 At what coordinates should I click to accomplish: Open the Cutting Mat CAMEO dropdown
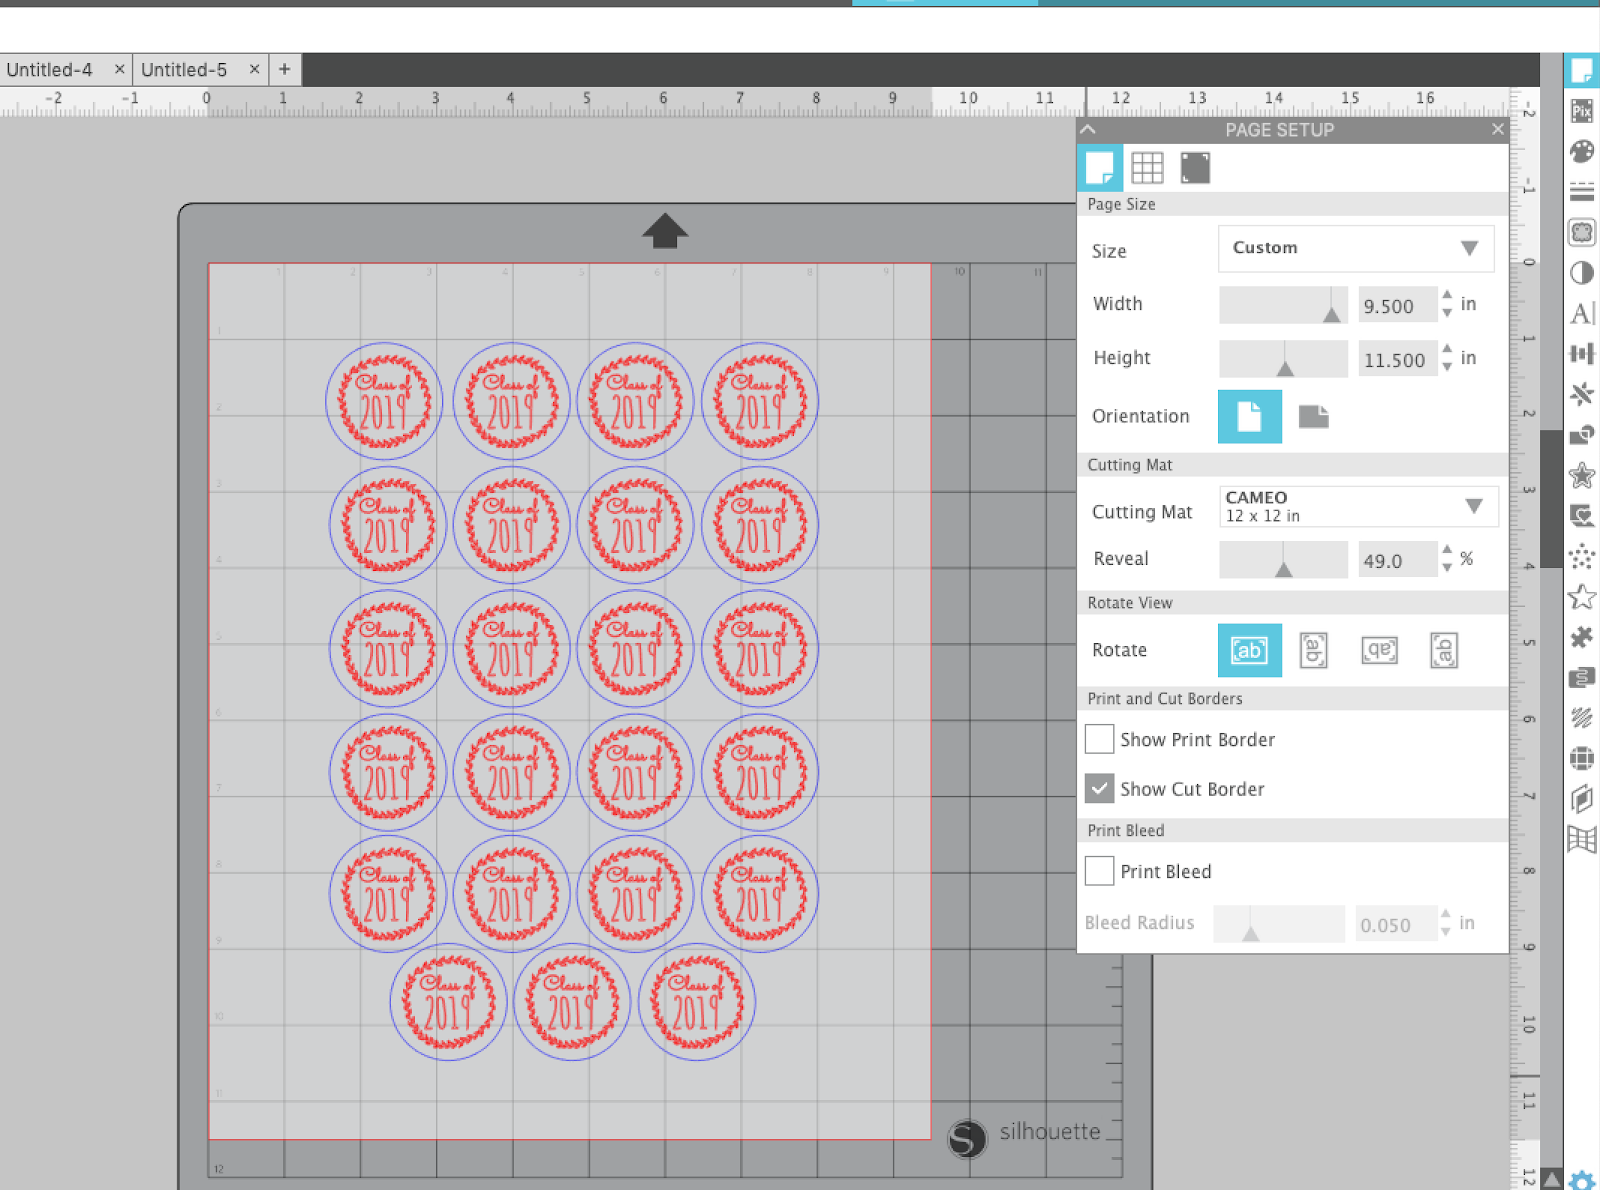tap(1358, 506)
